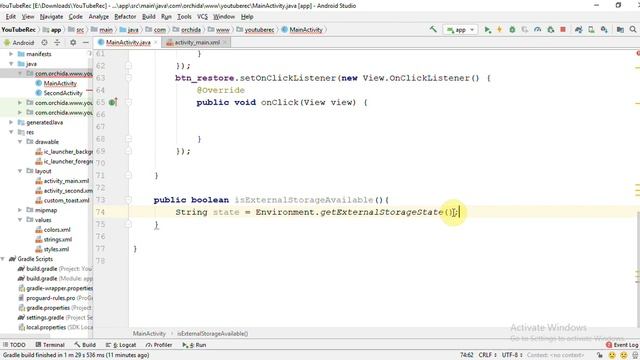Expand the mipmap folder

click(20, 210)
